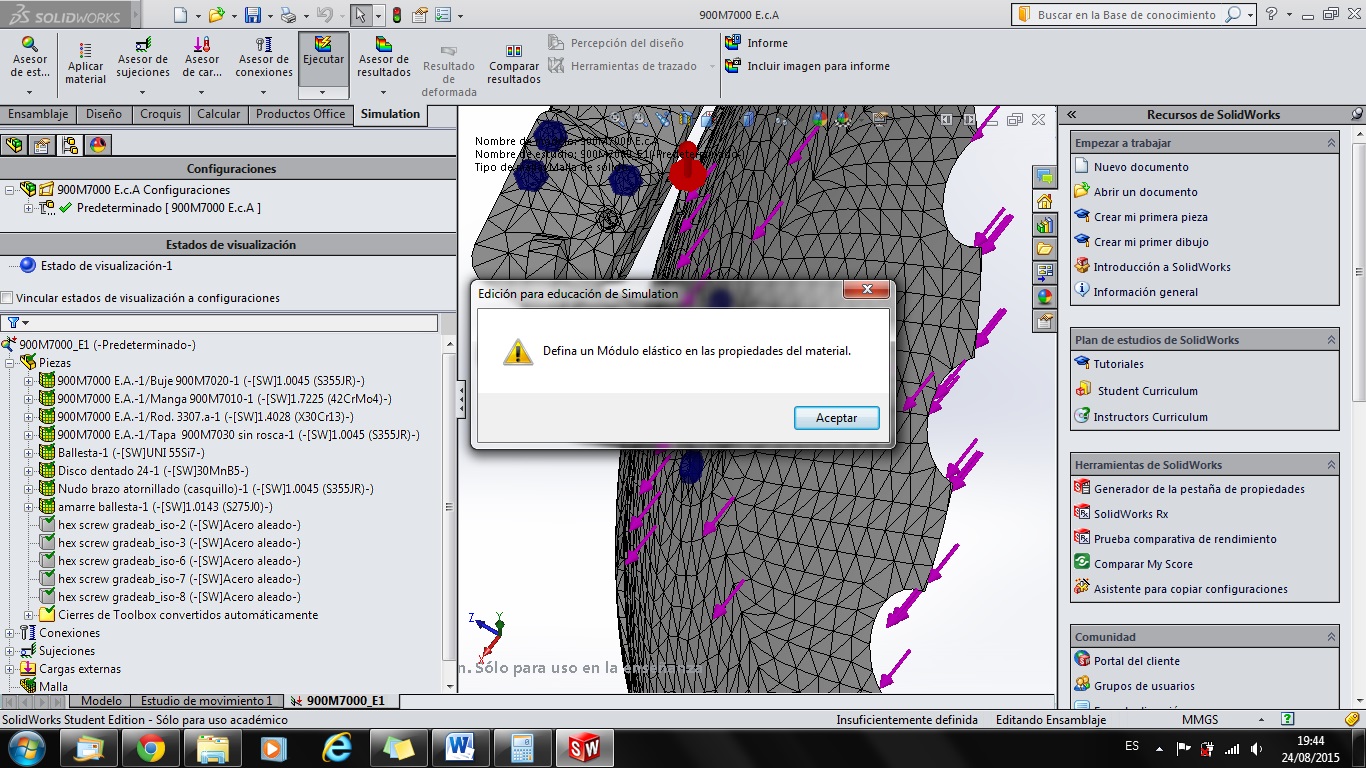Open Microsoft Word from the taskbar

461,747
